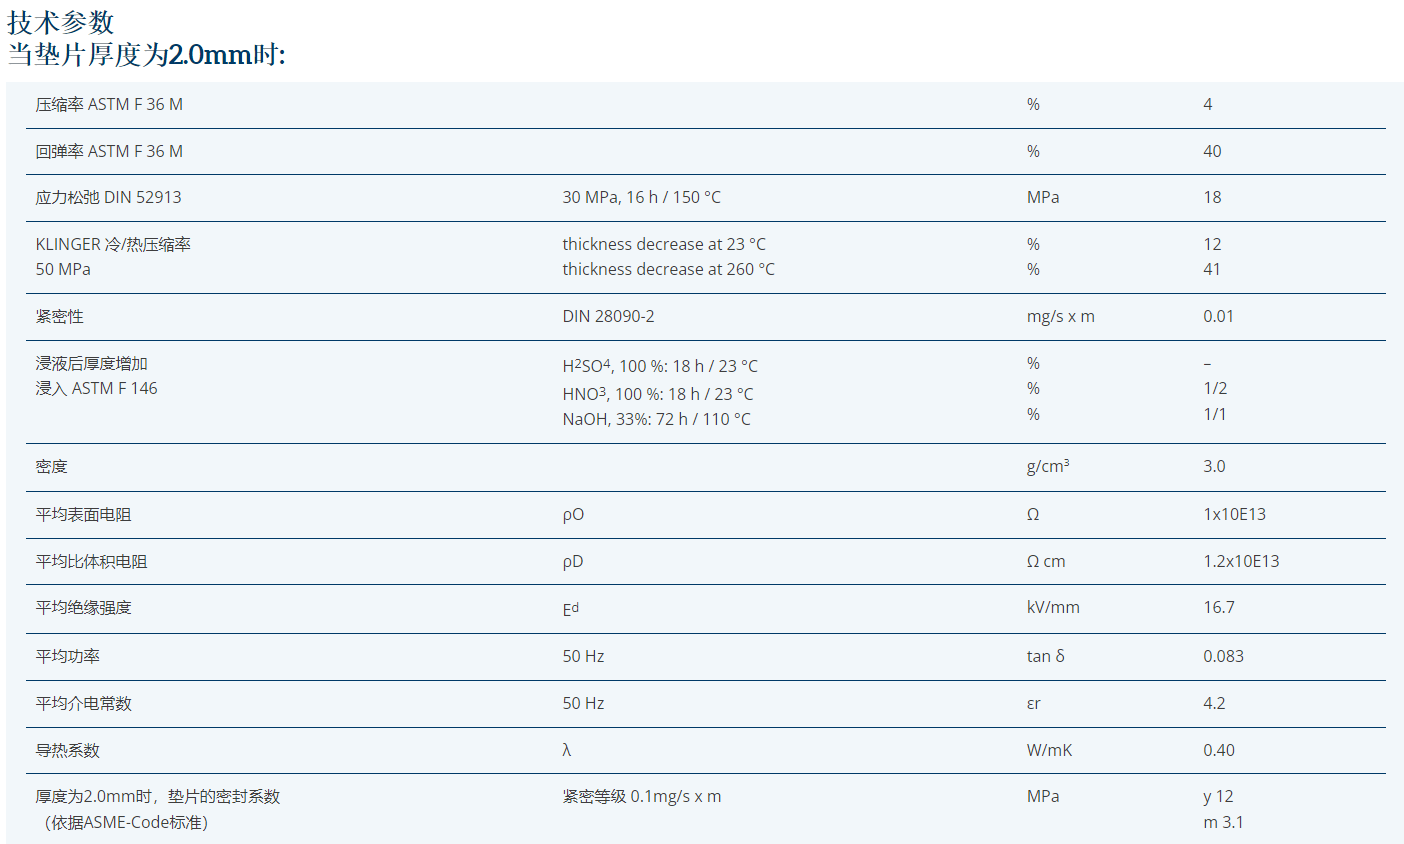The height and width of the screenshot is (844, 1404).
Task: Click the 技术参数 heading
Action: (x=61, y=22)
